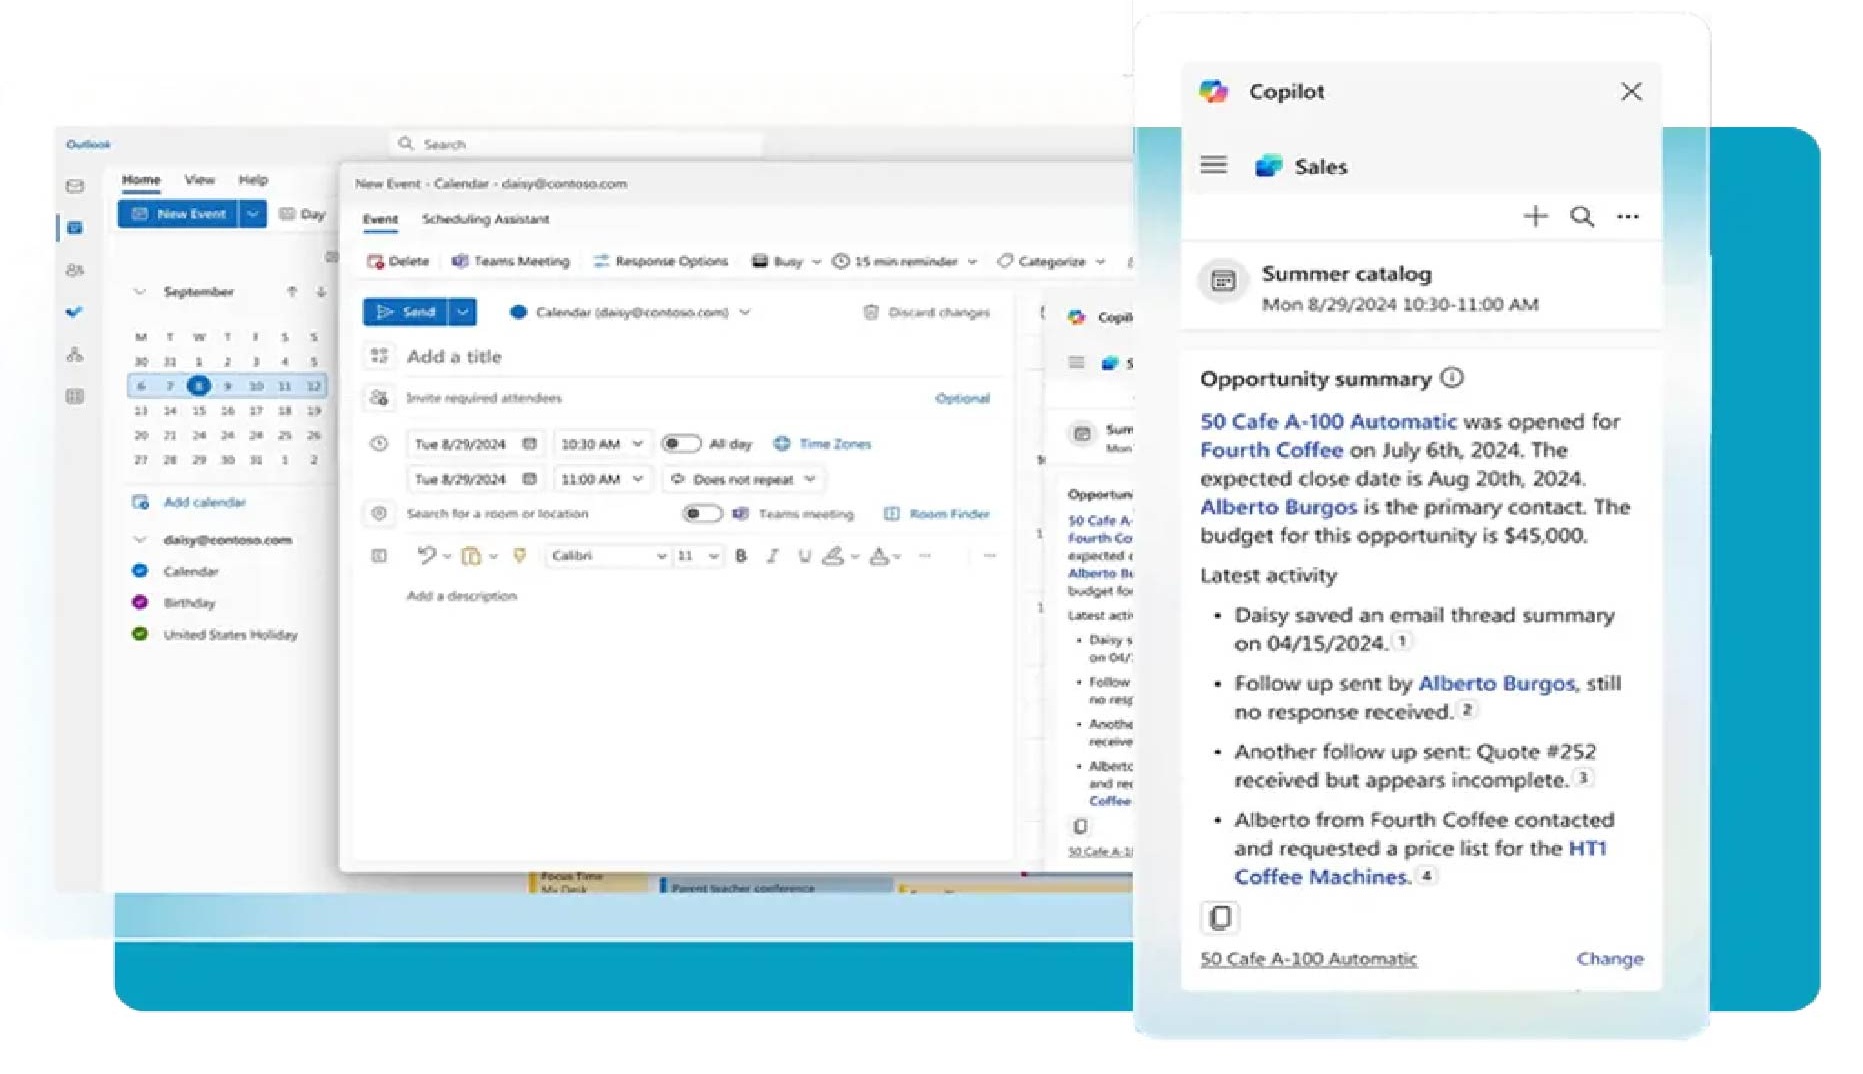
Task: Click the Copilot hamburger menu icon
Action: pos(1213,165)
